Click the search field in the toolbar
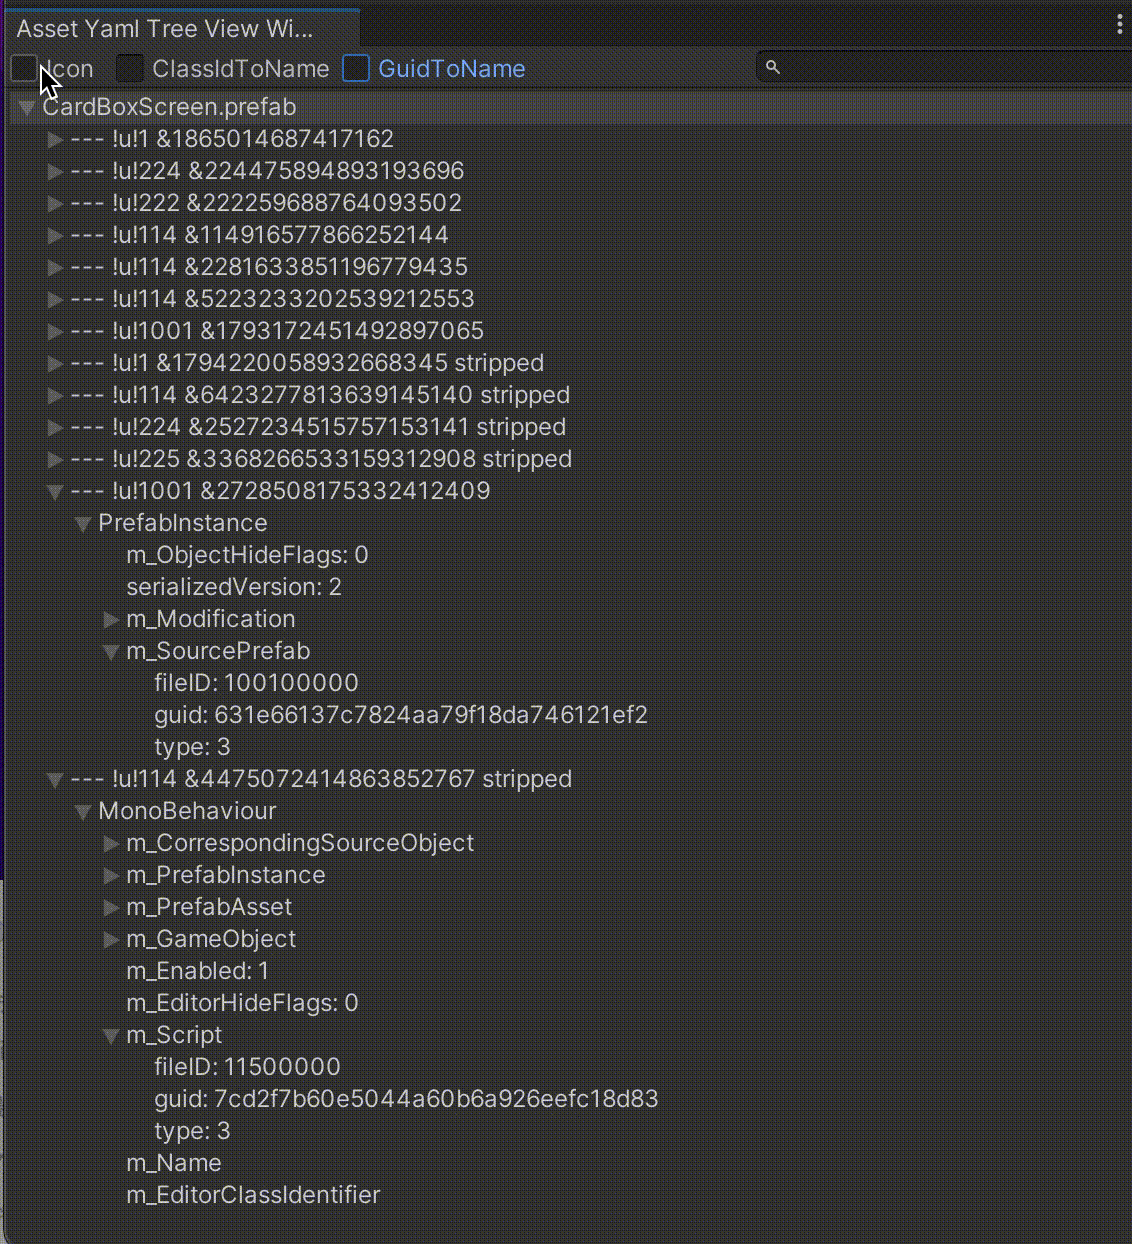The width and height of the screenshot is (1132, 1244). (x=944, y=67)
